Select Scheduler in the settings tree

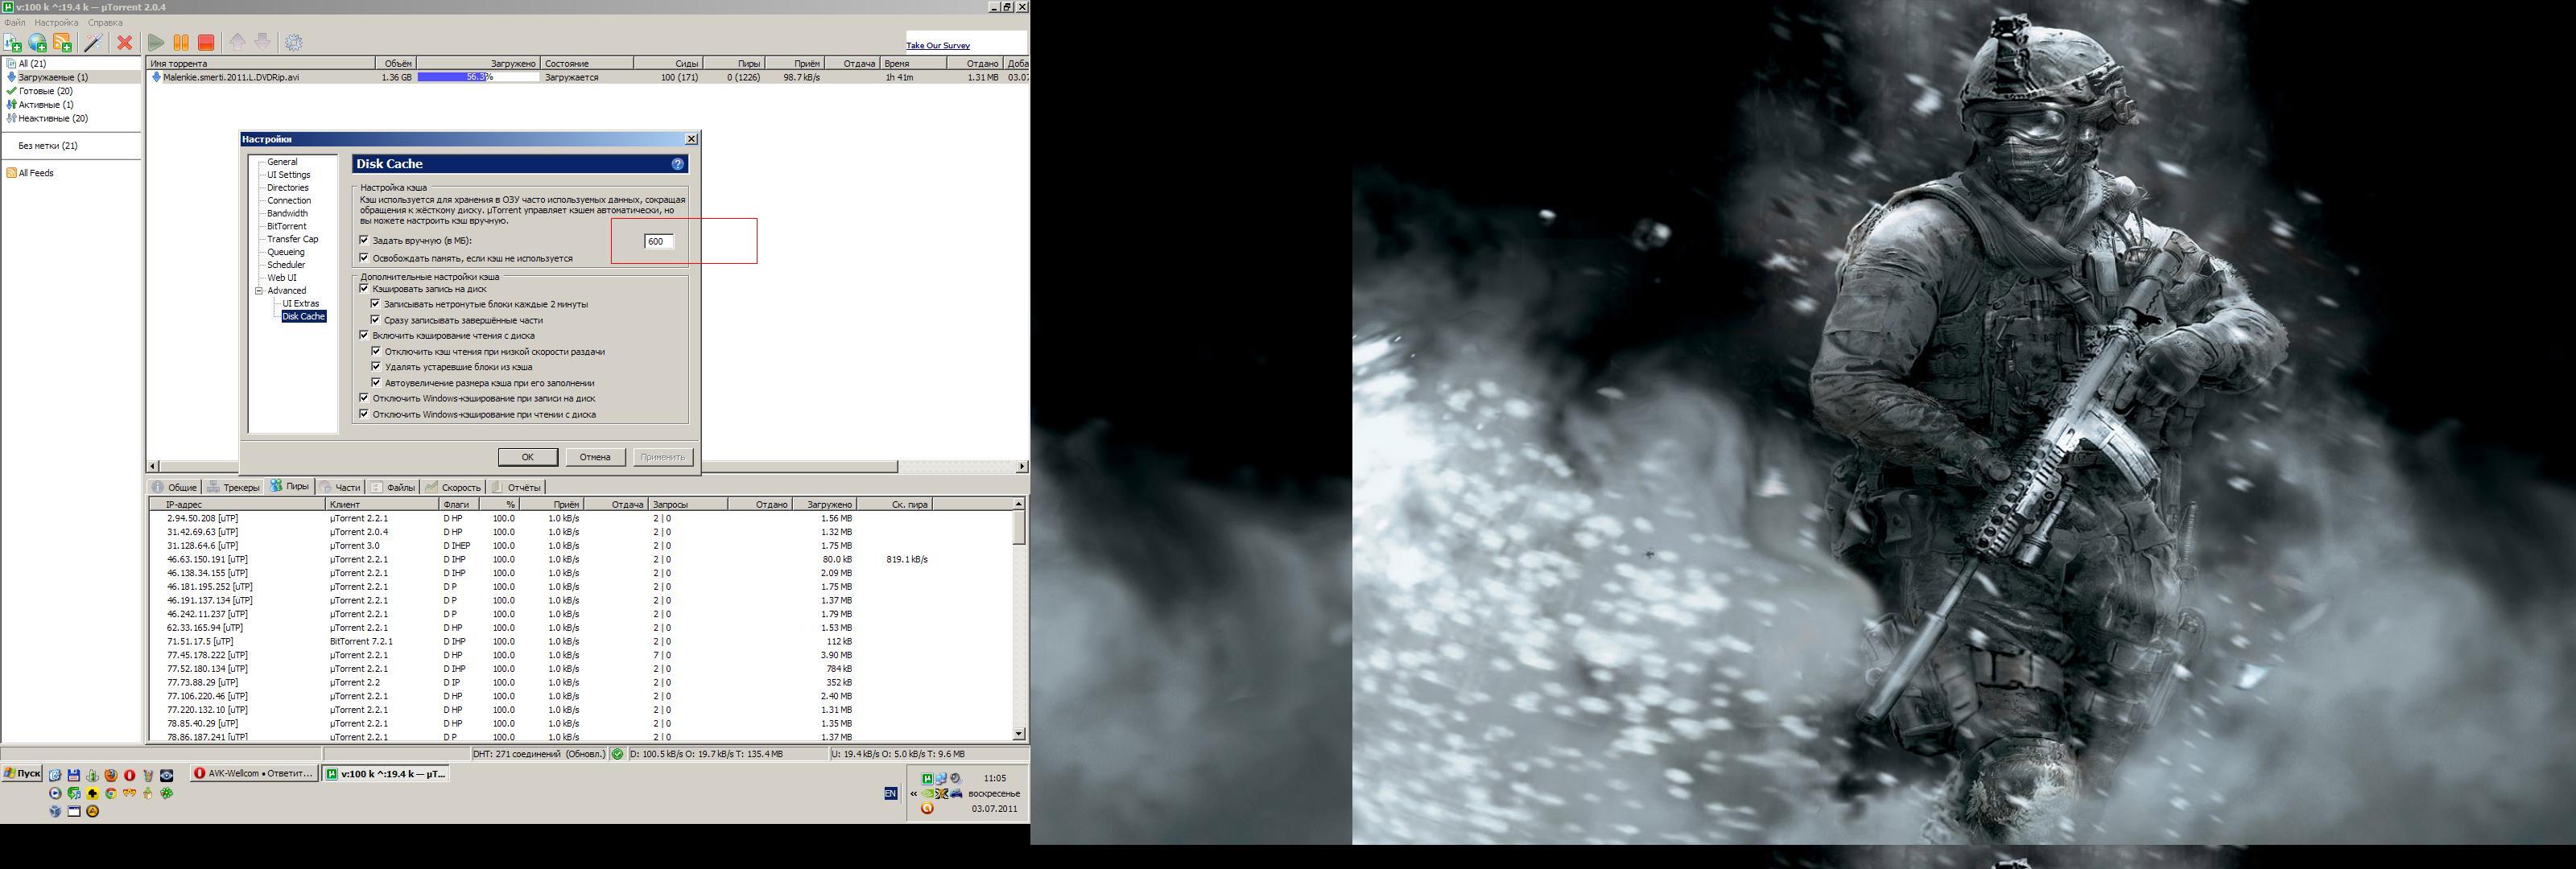click(x=286, y=265)
